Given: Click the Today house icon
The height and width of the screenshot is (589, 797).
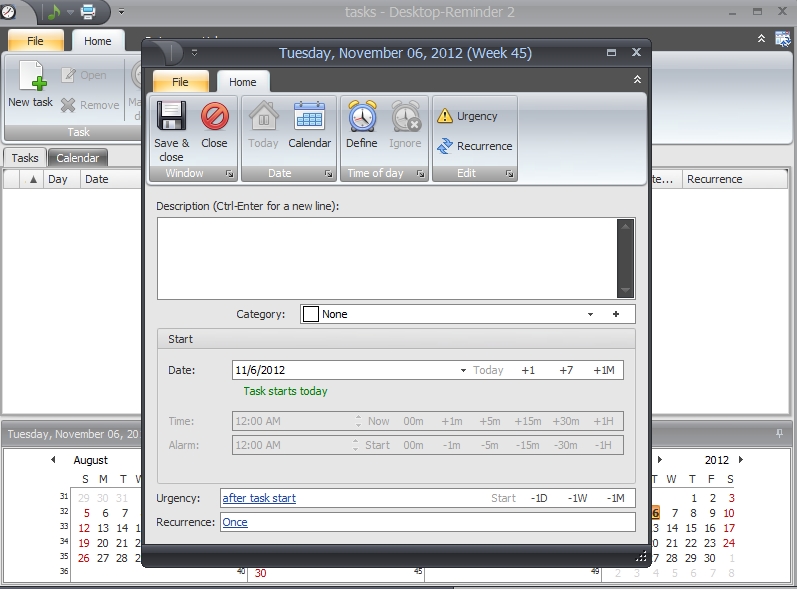Looking at the screenshot, I should click(x=263, y=116).
